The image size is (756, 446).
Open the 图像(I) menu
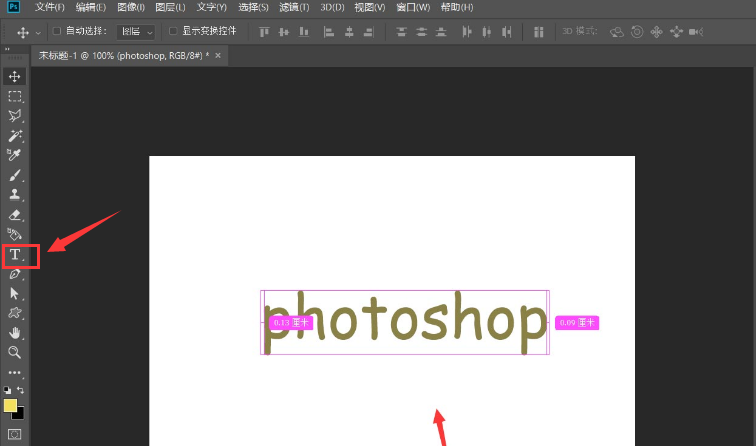[x=131, y=7]
